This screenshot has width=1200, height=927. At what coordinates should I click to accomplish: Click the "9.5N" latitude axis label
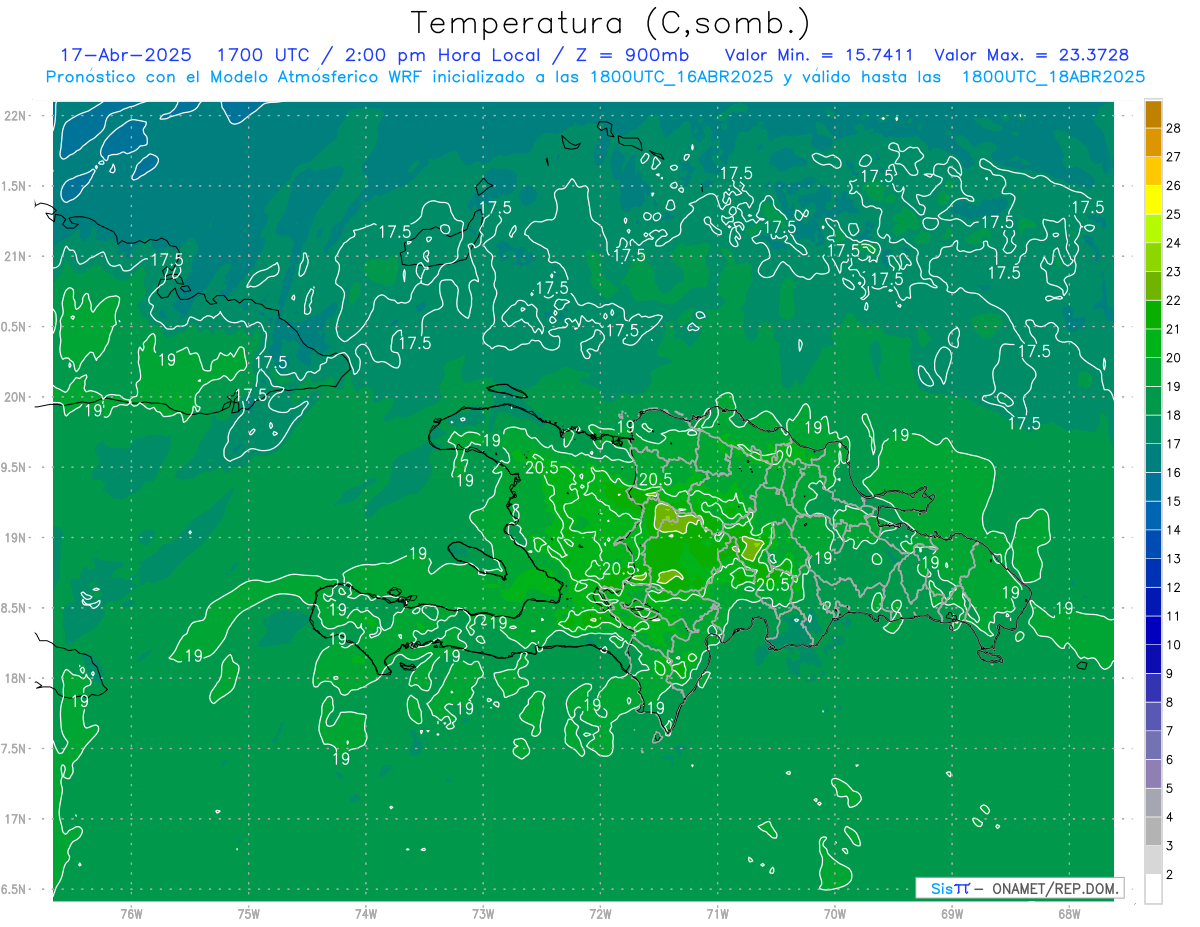click(x=15, y=467)
